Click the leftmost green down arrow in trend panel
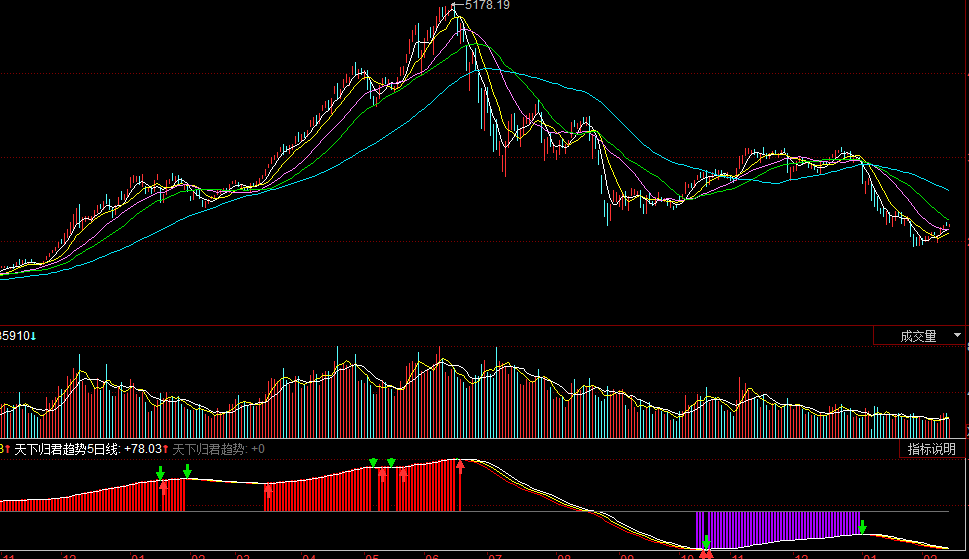This screenshot has width=969, height=559. point(160,472)
